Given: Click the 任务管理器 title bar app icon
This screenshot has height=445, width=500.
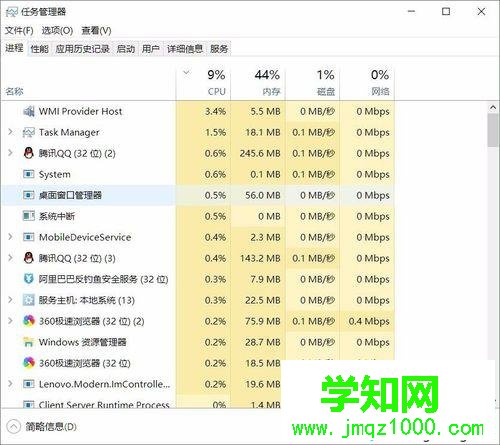Looking at the screenshot, I should click(12, 12).
